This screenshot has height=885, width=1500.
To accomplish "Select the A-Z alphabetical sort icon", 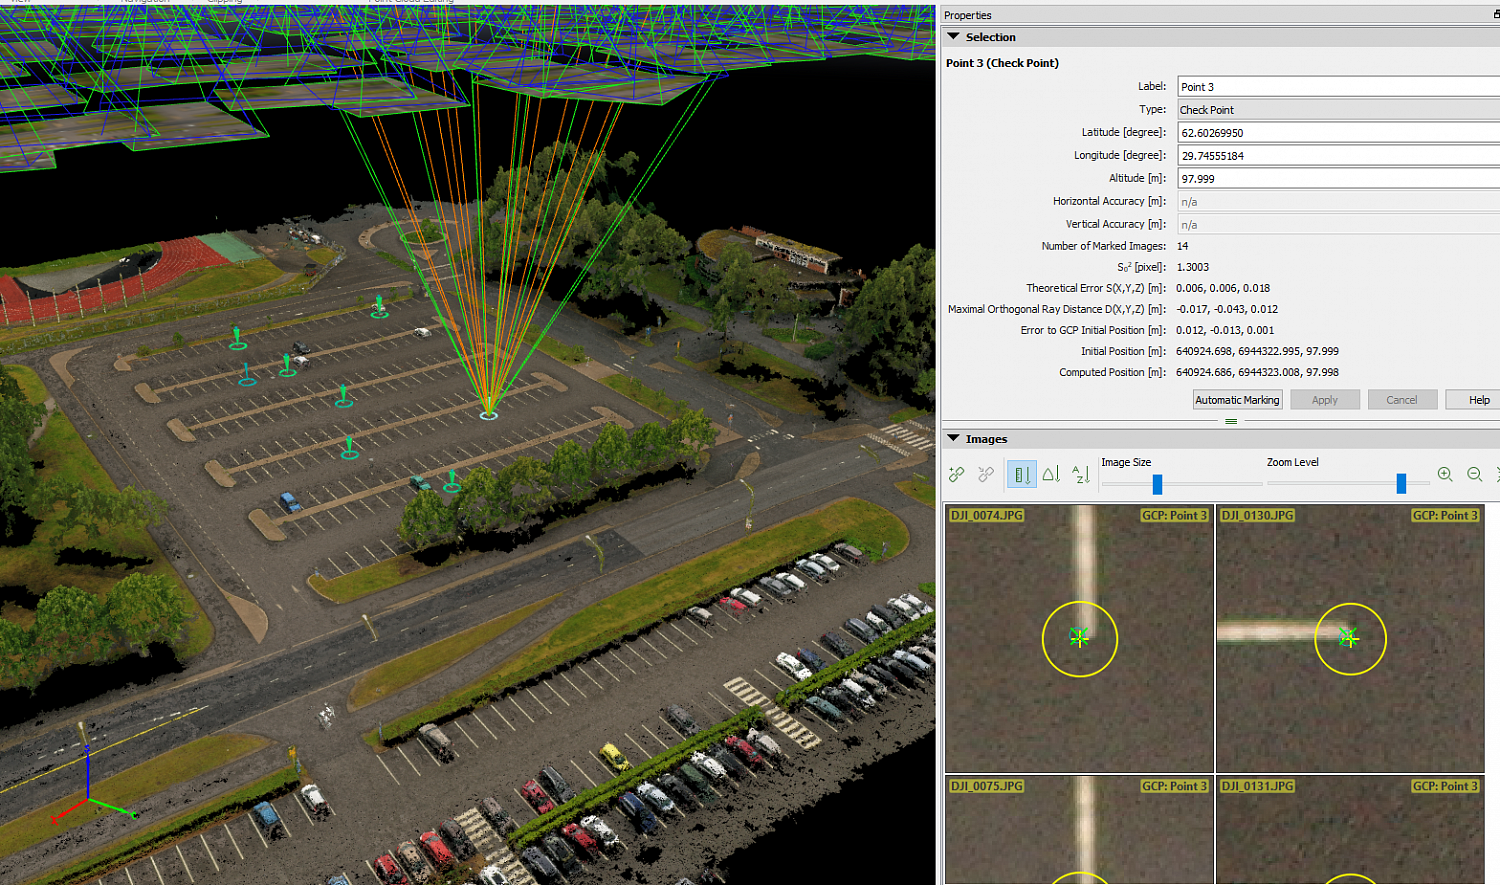I will 1081,473.
